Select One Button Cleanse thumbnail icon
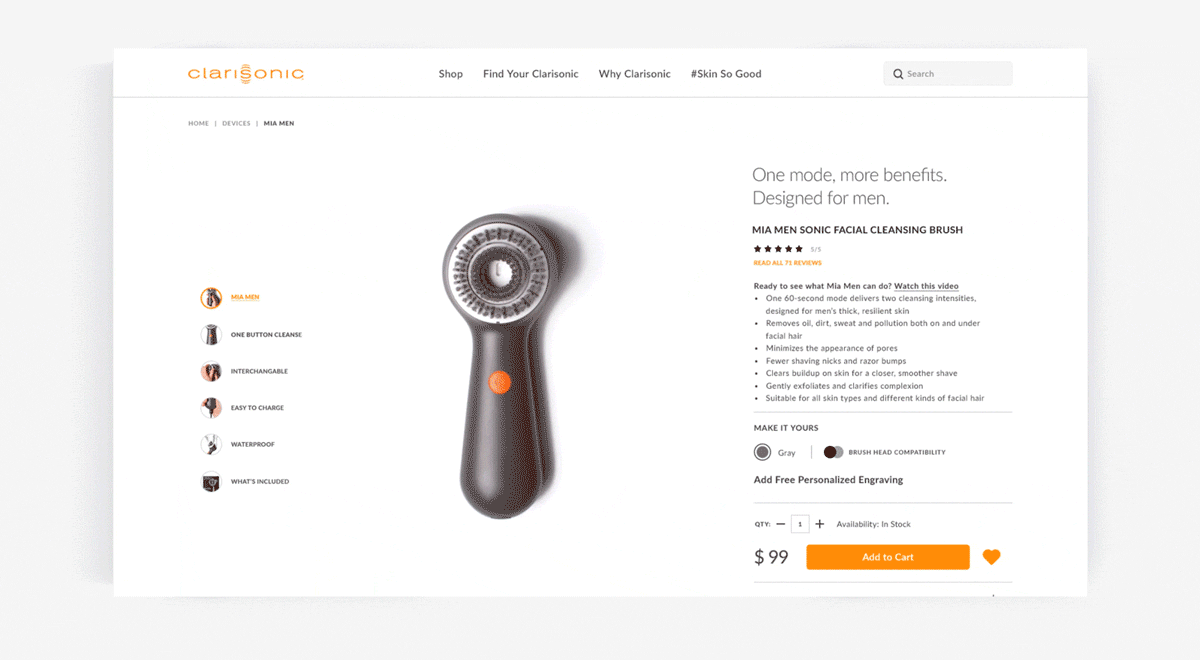 (x=211, y=334)
